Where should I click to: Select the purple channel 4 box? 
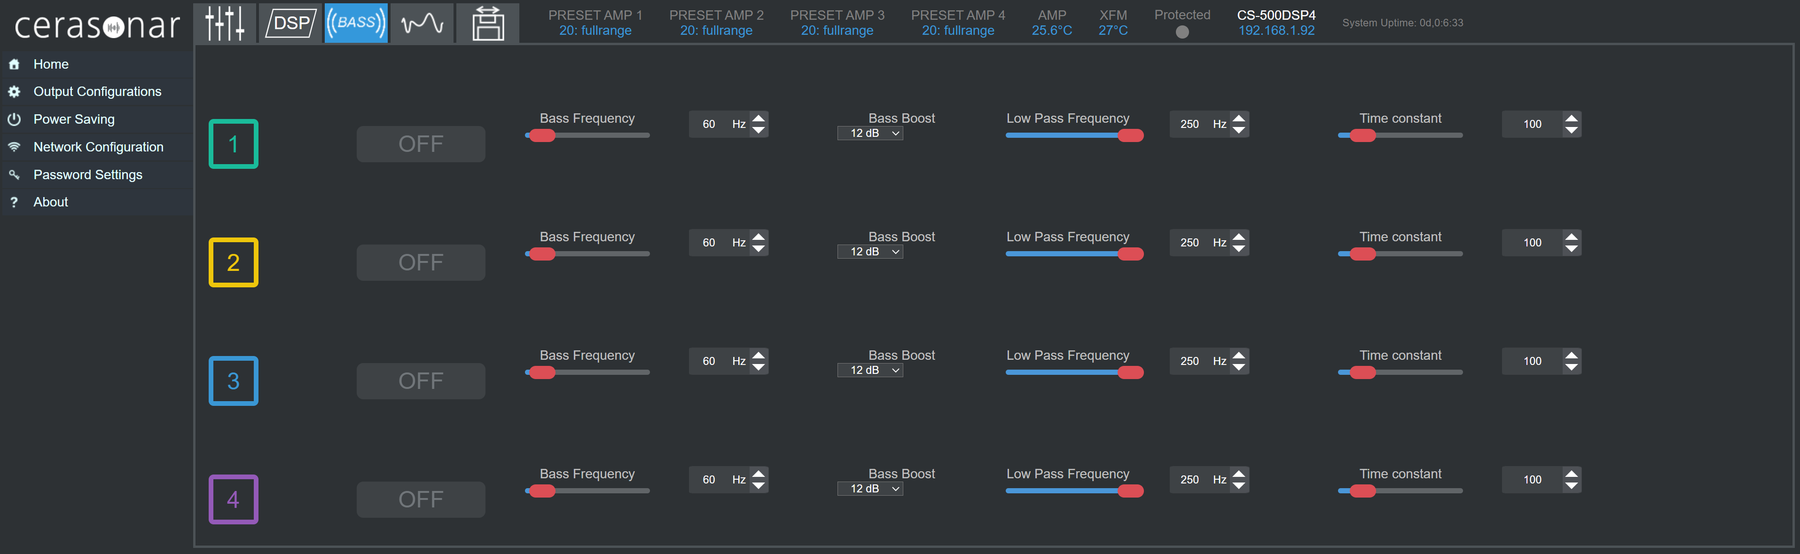233,499
